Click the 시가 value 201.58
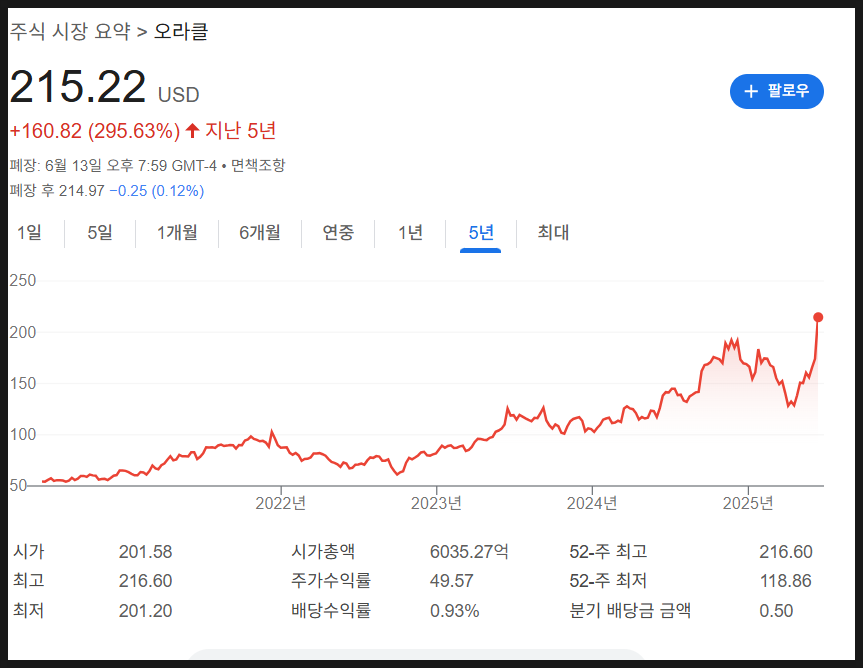Viewport: 863px width, 668px height. coord(146,552)
